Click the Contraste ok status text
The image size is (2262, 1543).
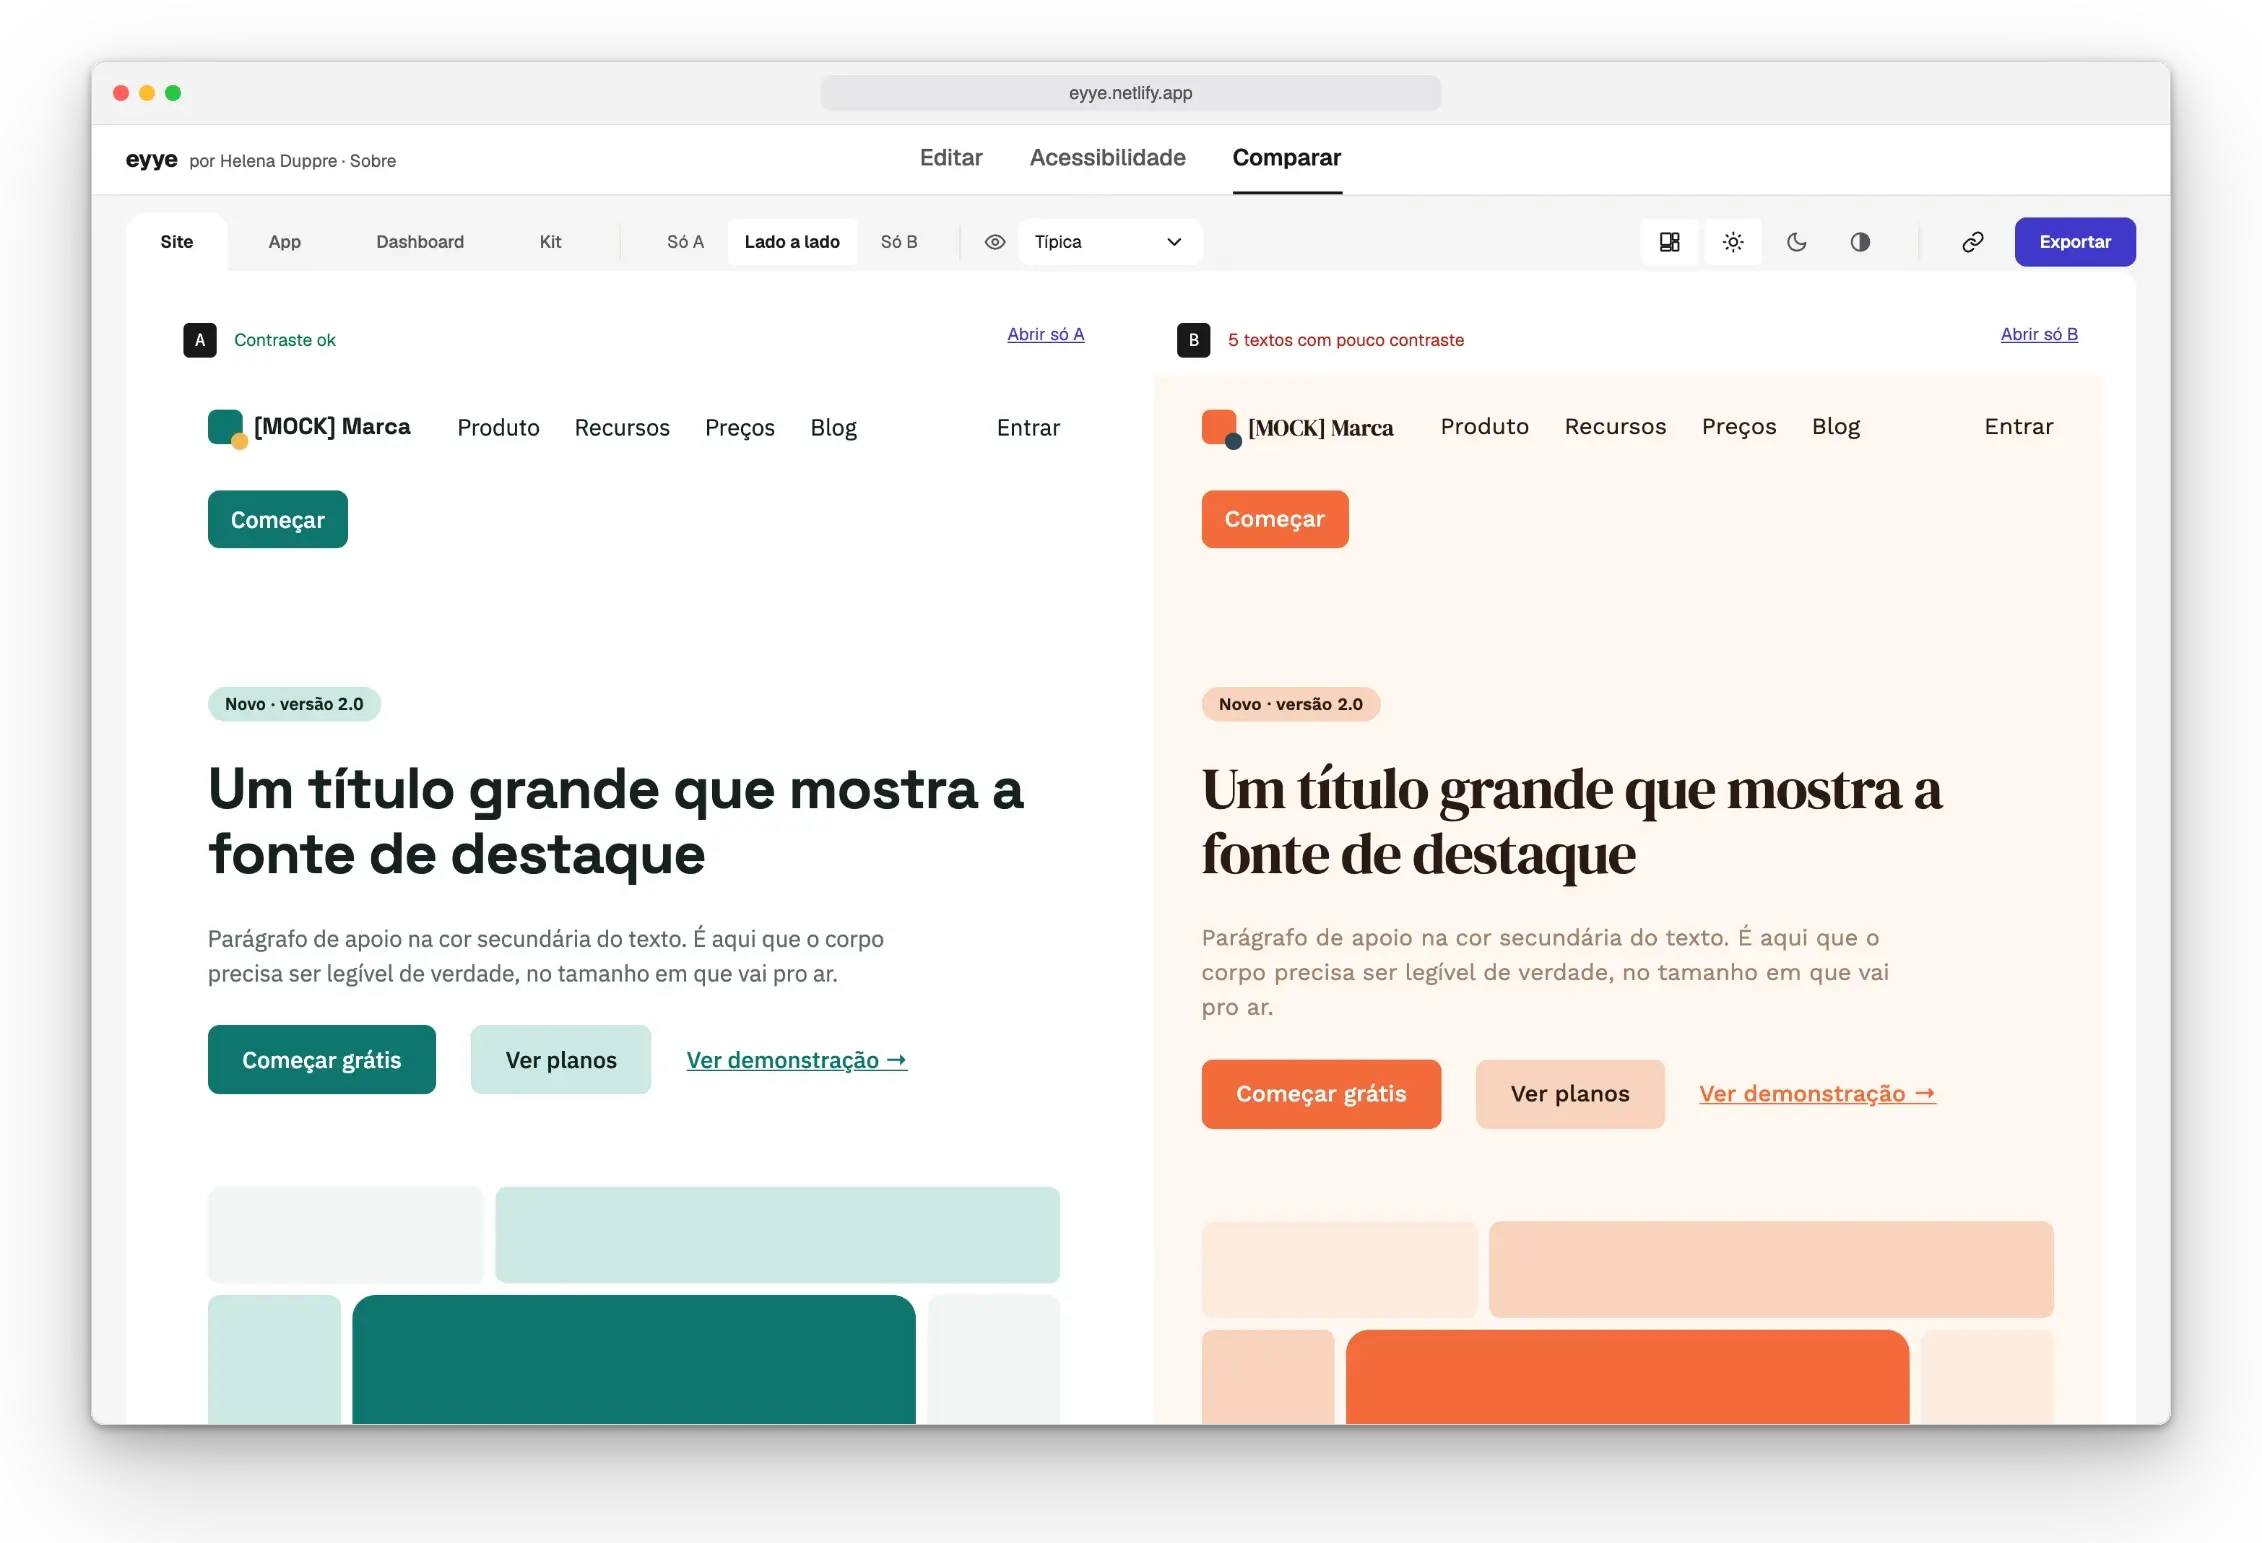(x=285, y=340)
